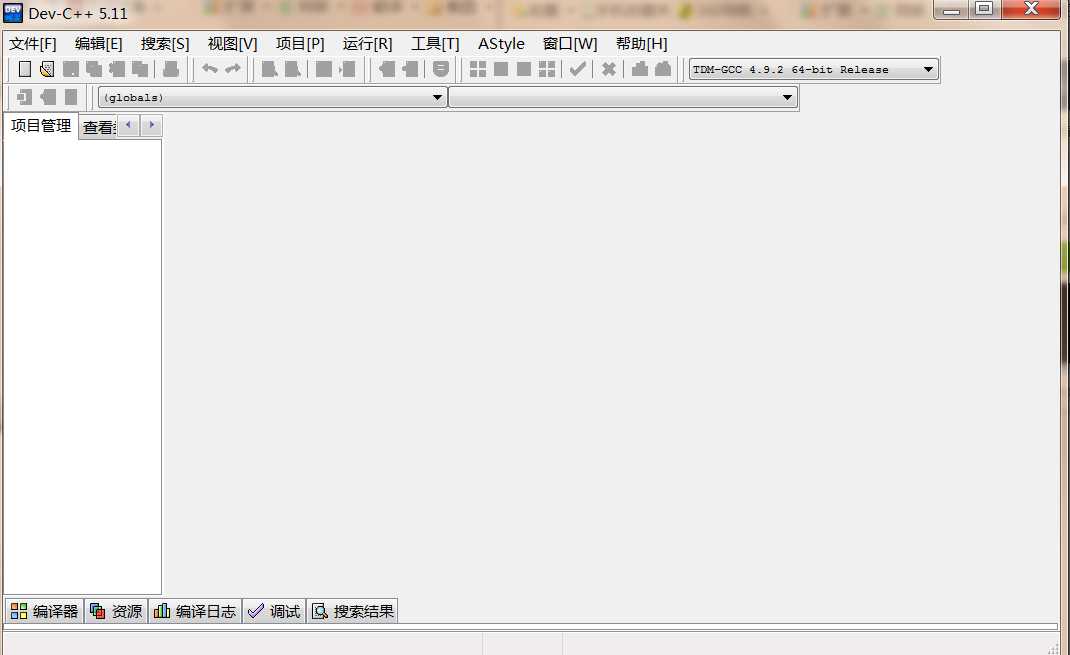Click the left tab-scroll arrow
The width and height of the screenshot is (1070, 655).
128,125
